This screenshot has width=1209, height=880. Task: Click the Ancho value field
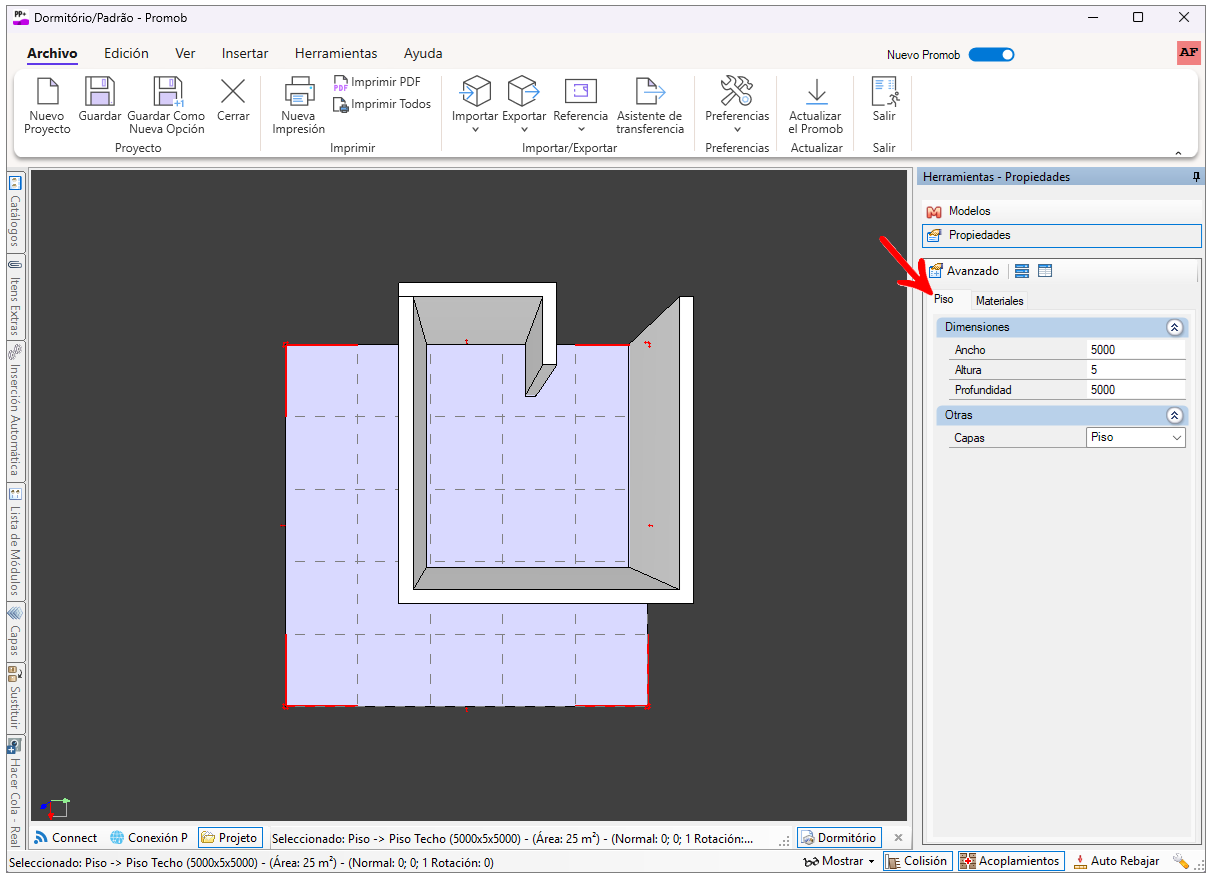tap(1135, 350)
